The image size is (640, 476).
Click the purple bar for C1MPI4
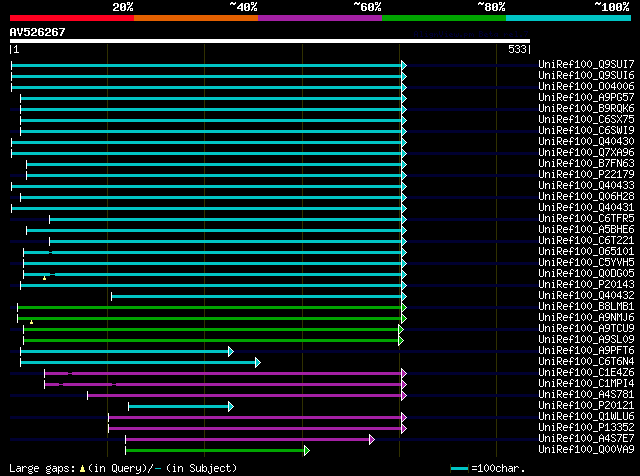point(223,385)
